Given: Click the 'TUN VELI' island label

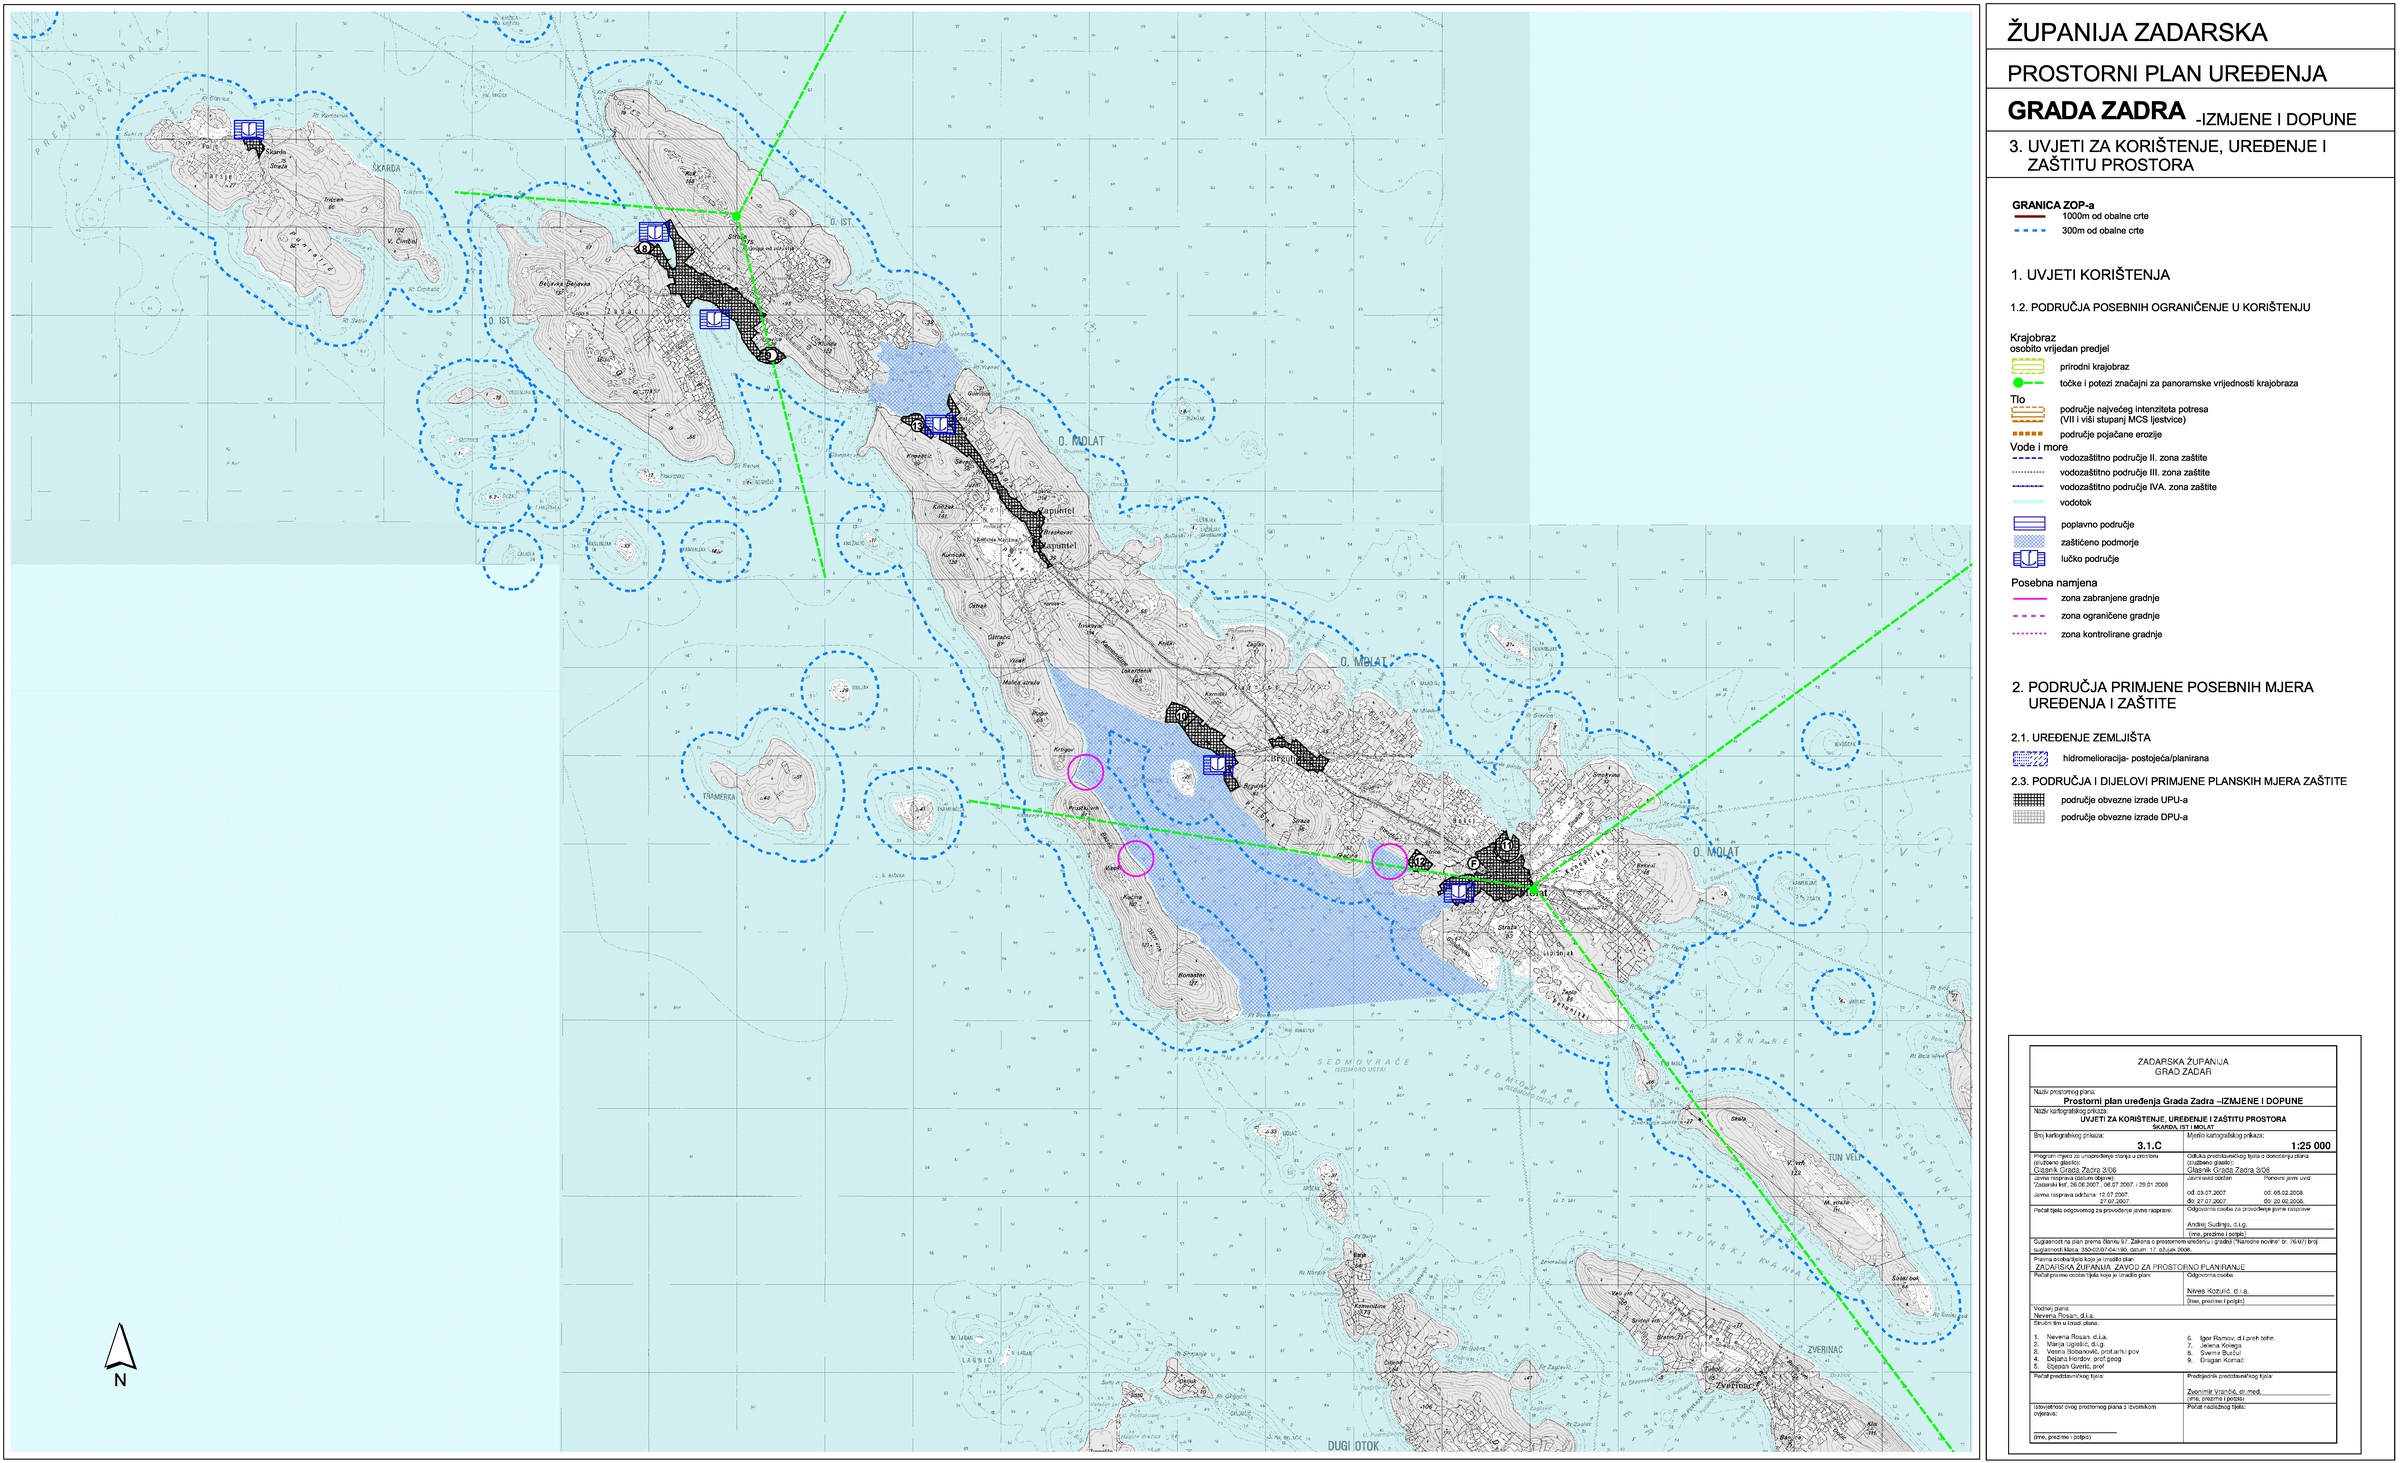Looking at the screenshot, I should tap(1846, 1157).
